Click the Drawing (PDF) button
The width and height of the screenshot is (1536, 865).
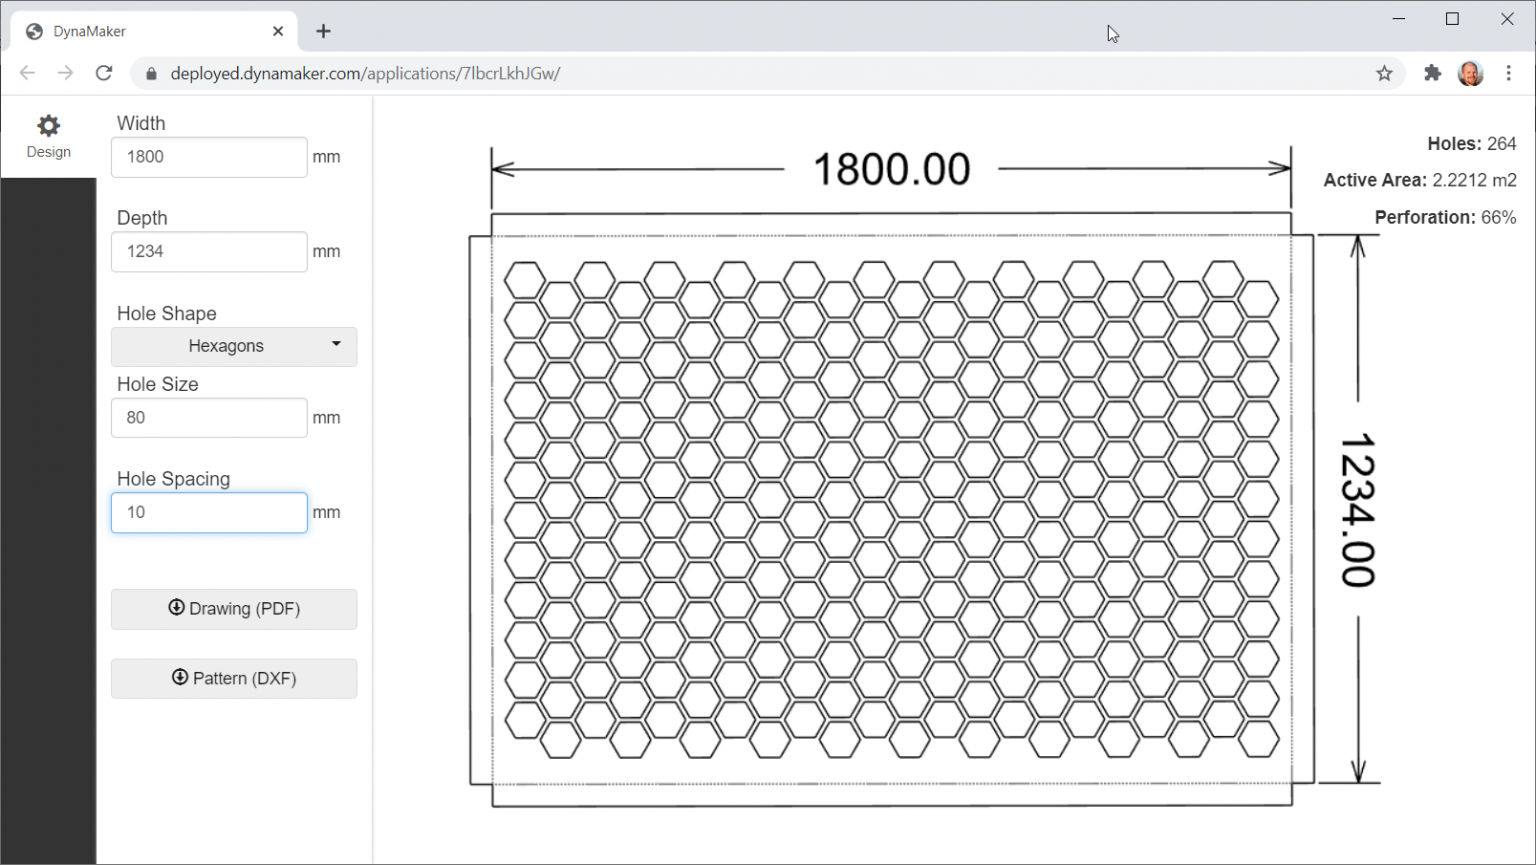coord(233,609)
